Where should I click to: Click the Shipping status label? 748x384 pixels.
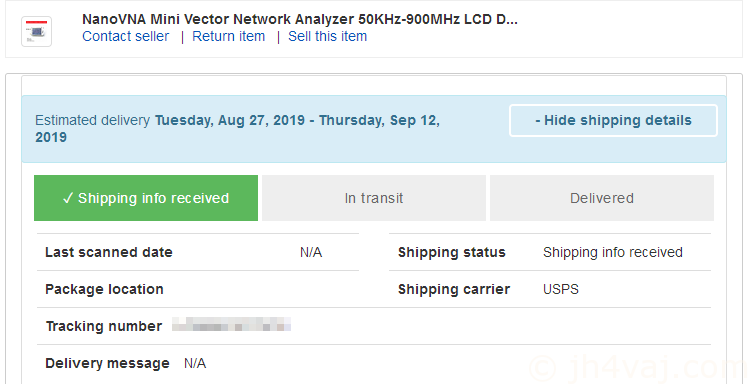click(452, 252)
